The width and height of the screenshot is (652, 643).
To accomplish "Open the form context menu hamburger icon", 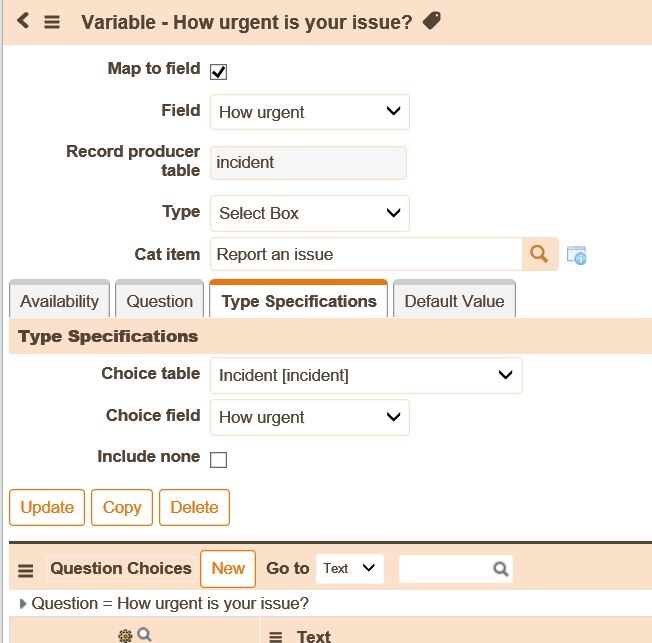I will click(52, 22).
